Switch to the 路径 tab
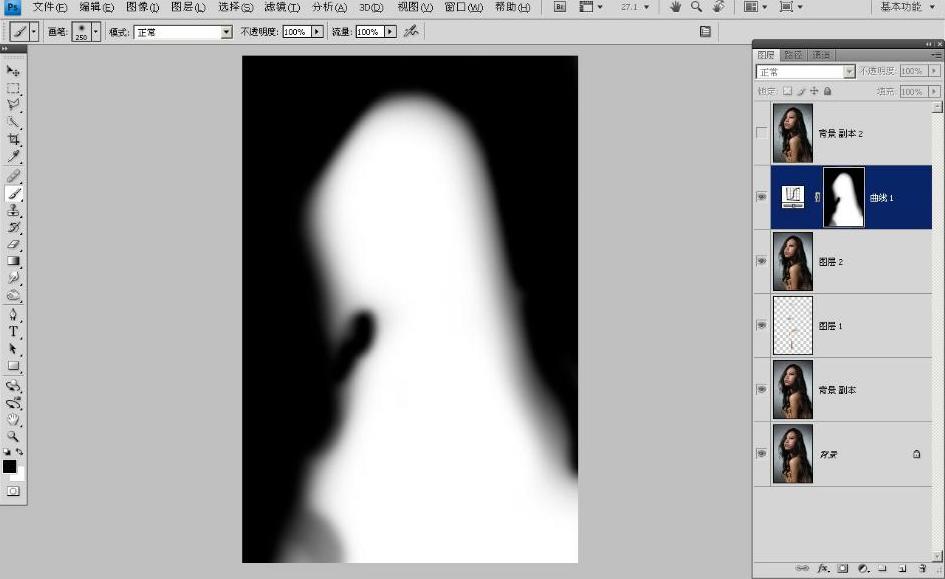The width and height of the screenshot is (945, 579). pyautogui.click(x=793, y=55)
